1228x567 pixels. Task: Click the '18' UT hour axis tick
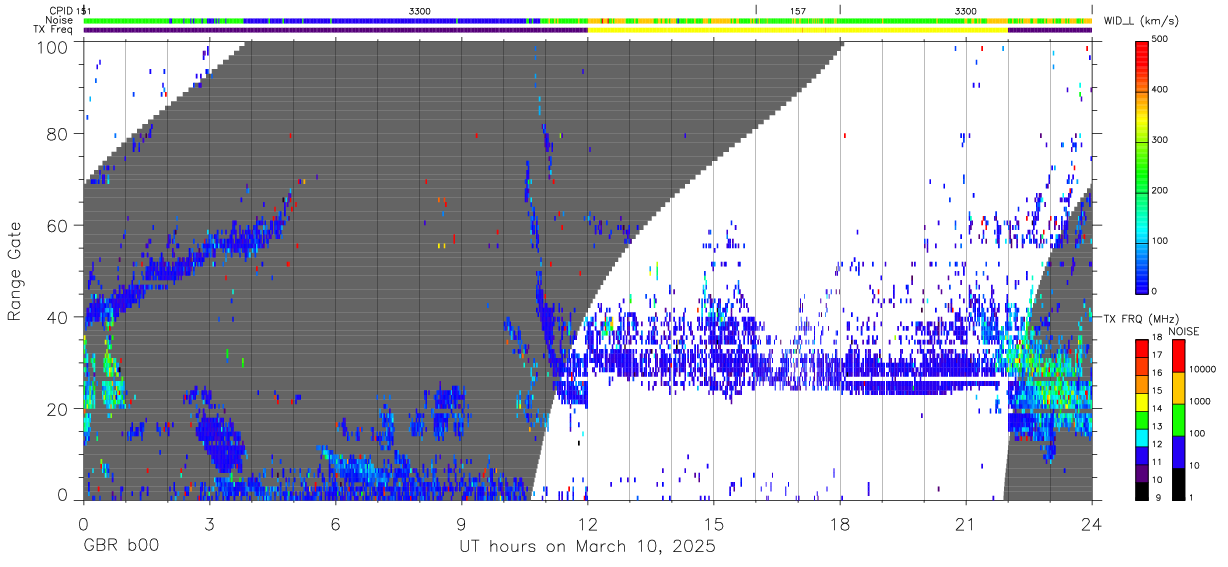840,523
